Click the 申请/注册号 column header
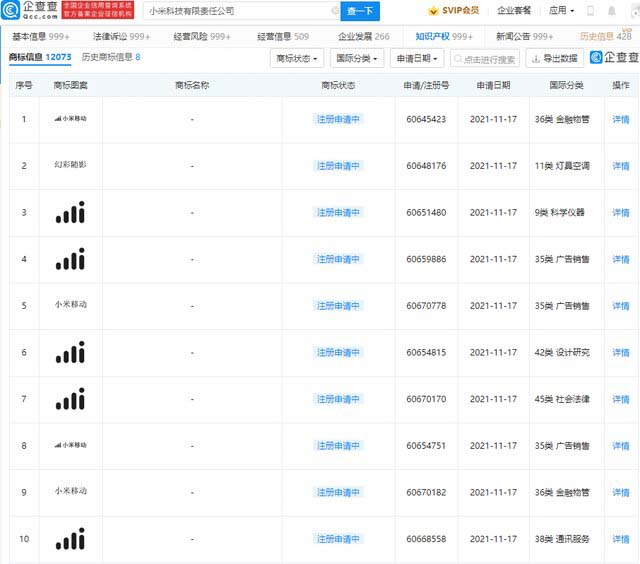 (x=426, y=85)
